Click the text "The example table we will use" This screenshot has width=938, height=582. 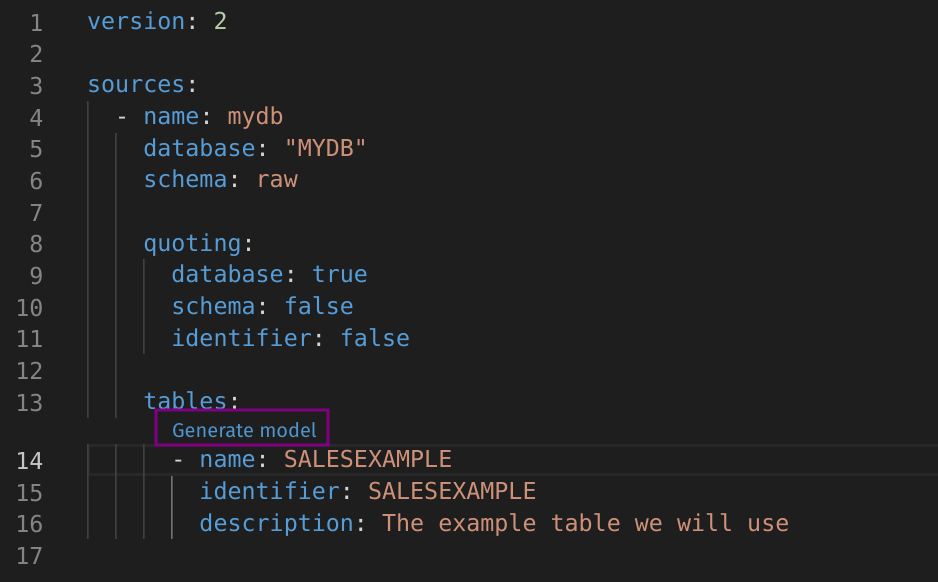point(585,523)
